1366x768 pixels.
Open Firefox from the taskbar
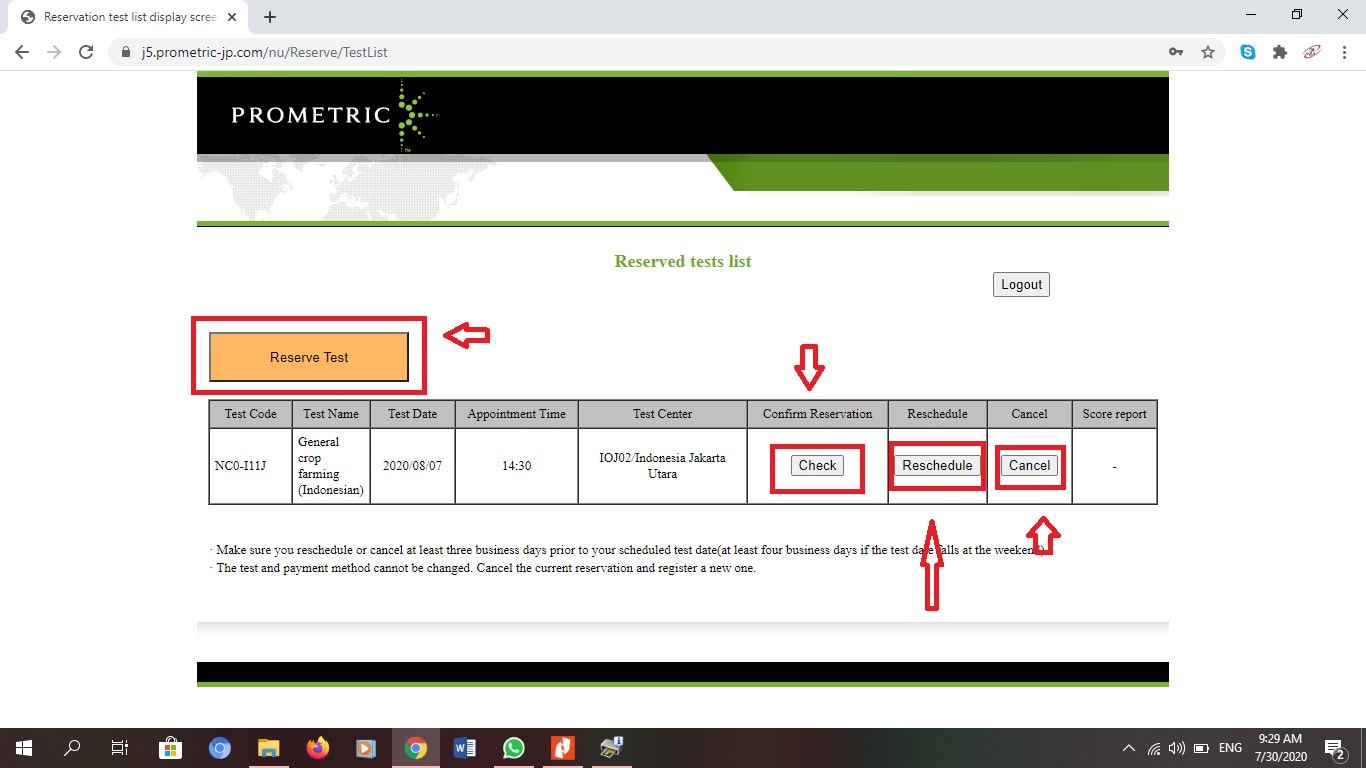(318, 748)
